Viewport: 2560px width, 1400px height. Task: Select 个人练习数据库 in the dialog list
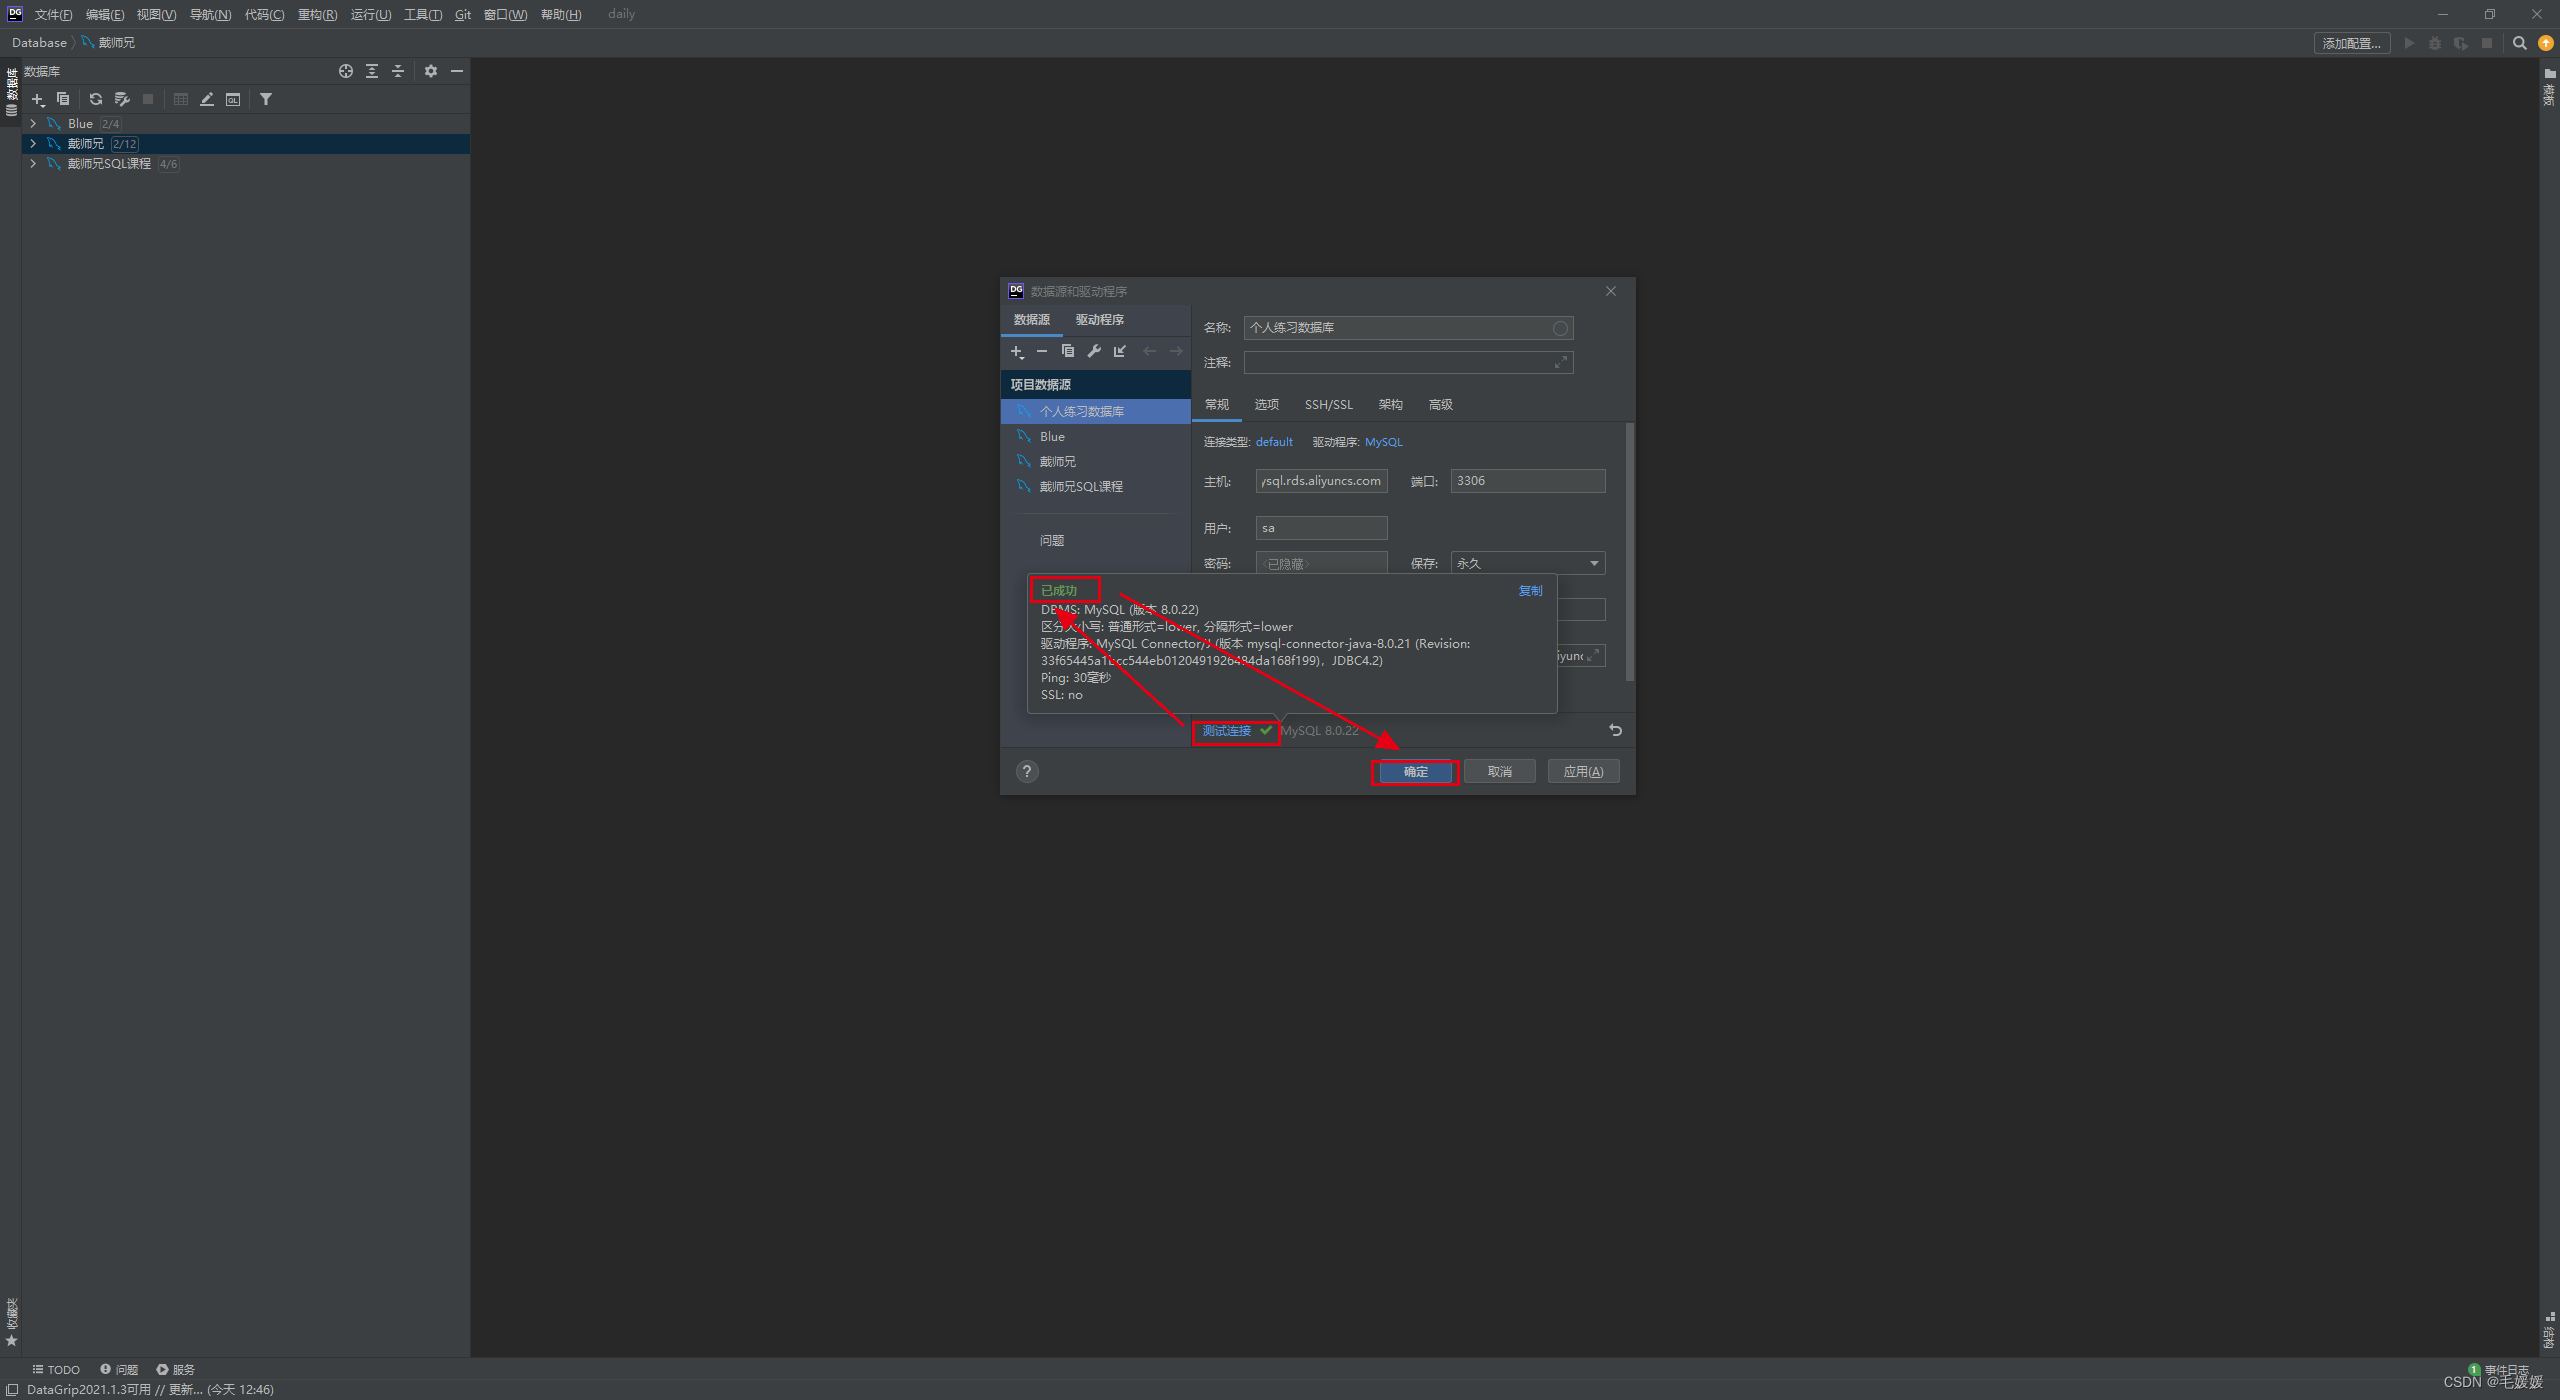(x=1096, y=411)
